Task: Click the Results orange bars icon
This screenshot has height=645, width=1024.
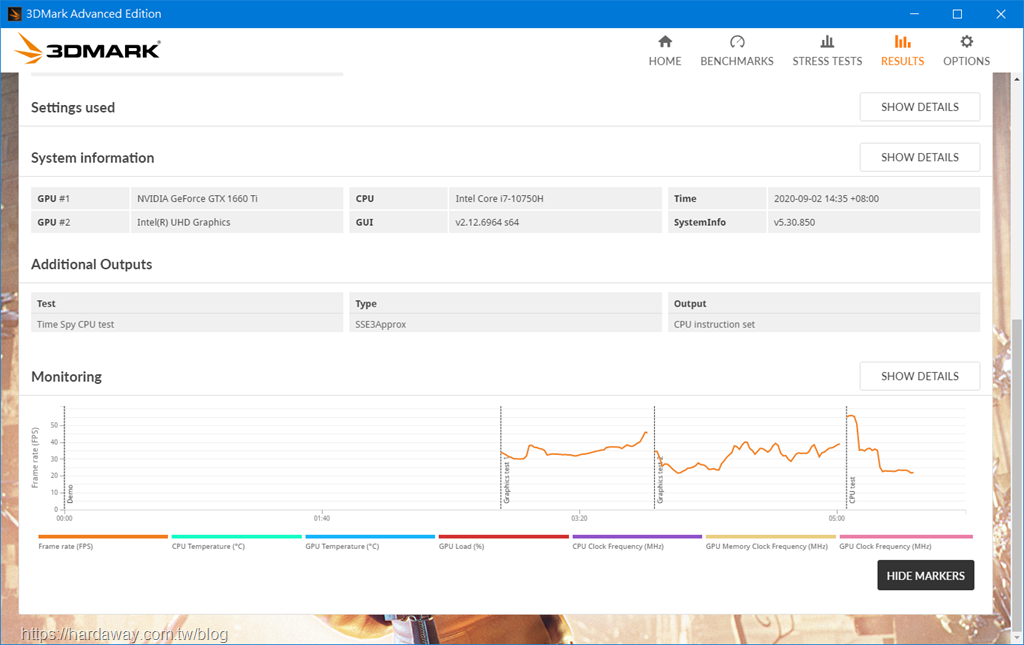Action: (903, 42)
